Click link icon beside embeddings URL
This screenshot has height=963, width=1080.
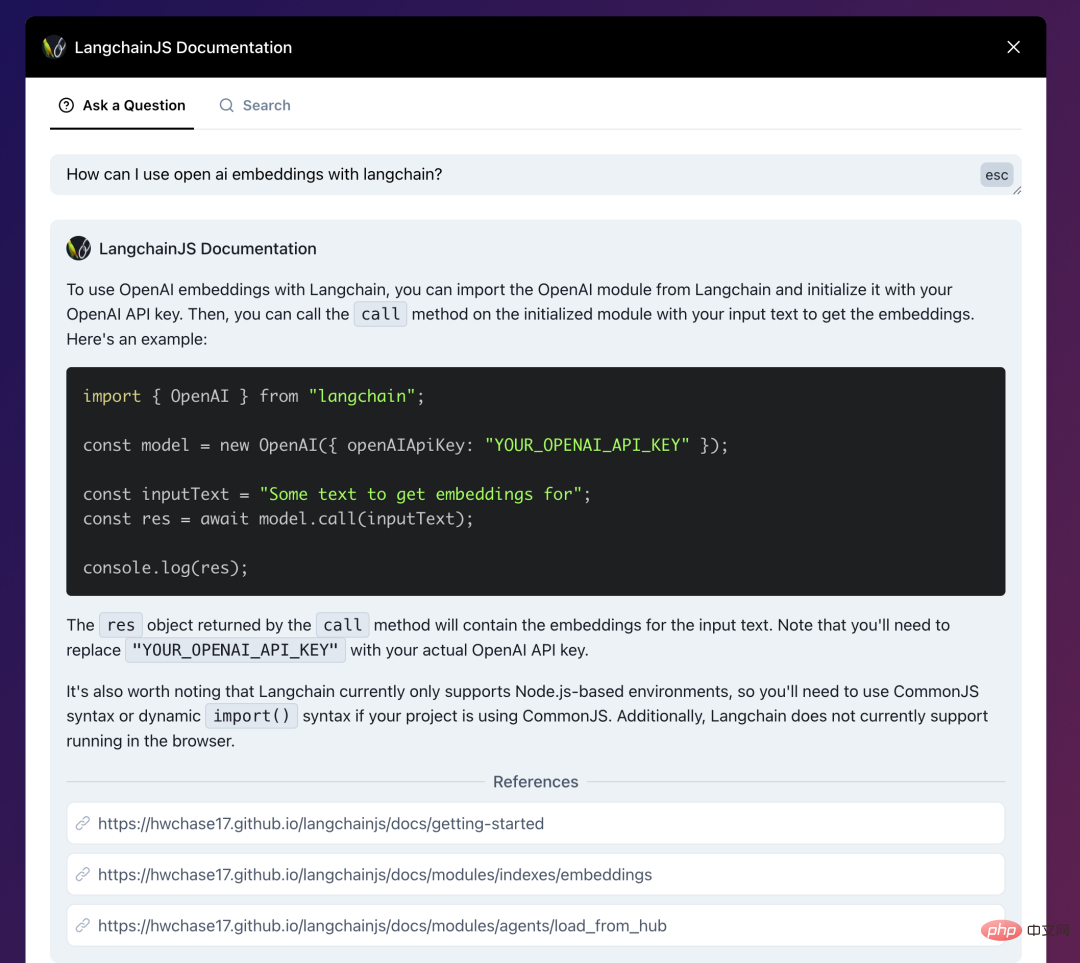click(84, 875)
